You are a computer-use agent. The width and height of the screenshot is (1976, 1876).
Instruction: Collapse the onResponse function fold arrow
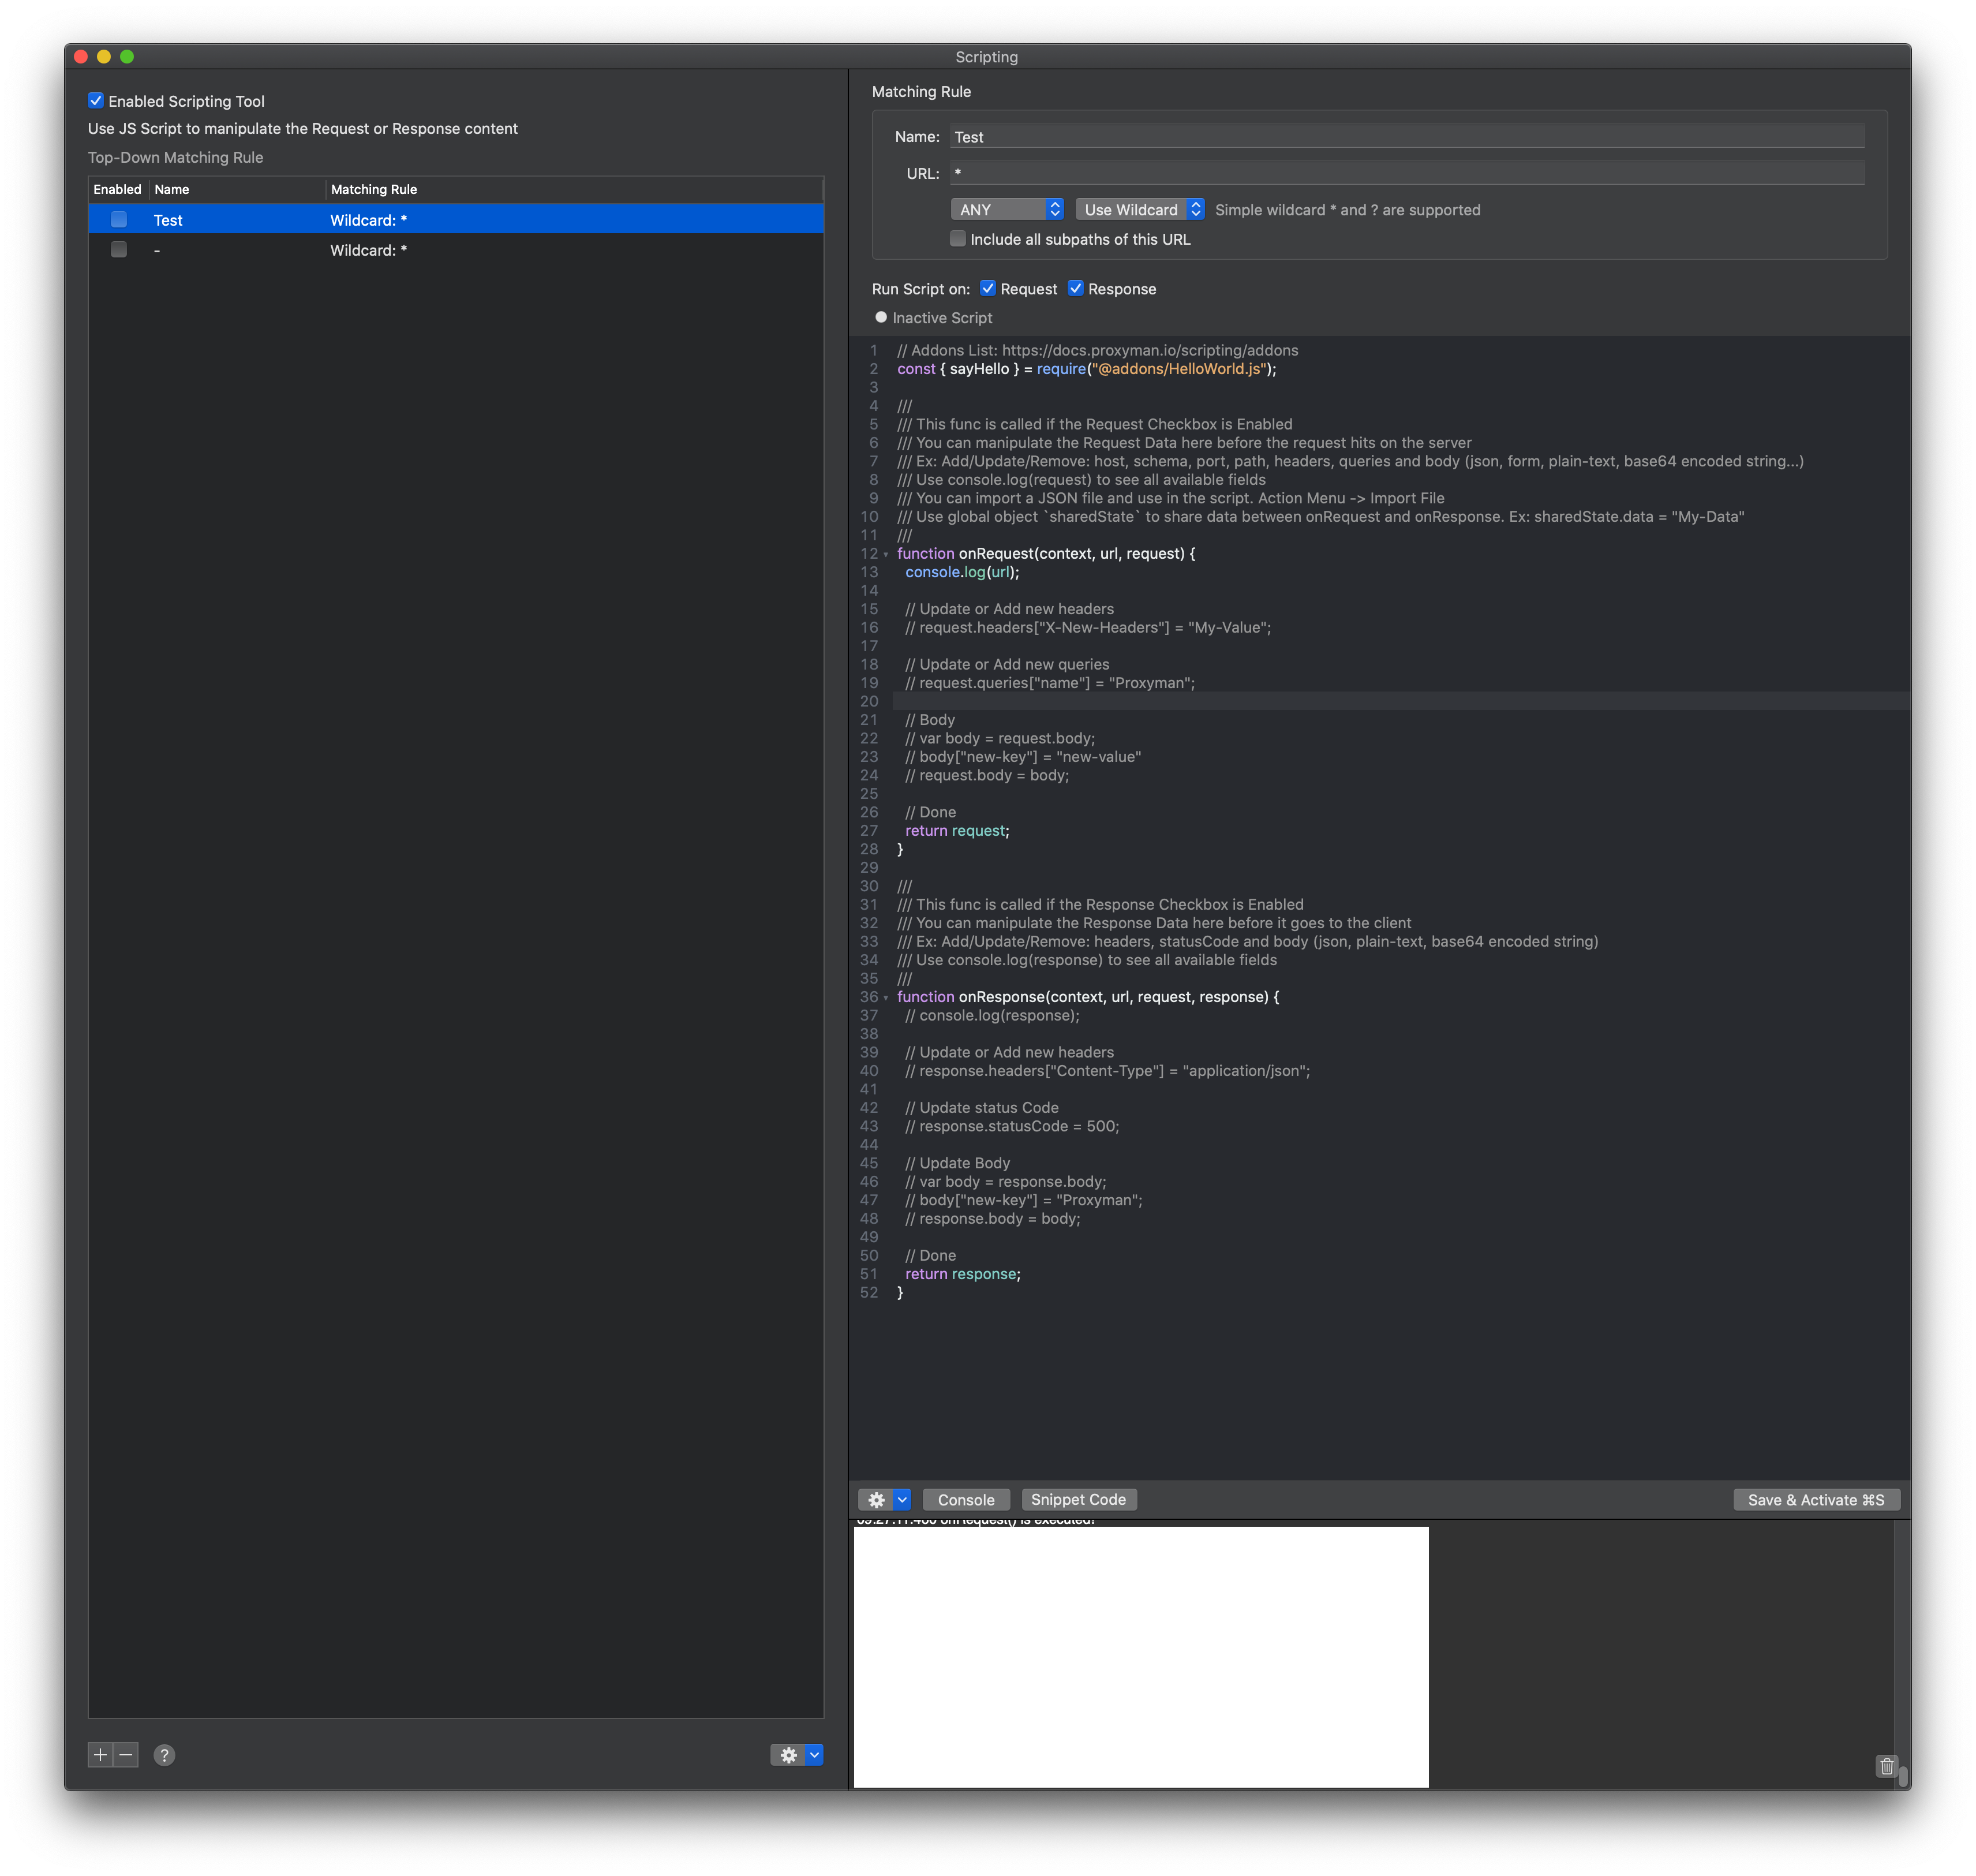[886, 998]
